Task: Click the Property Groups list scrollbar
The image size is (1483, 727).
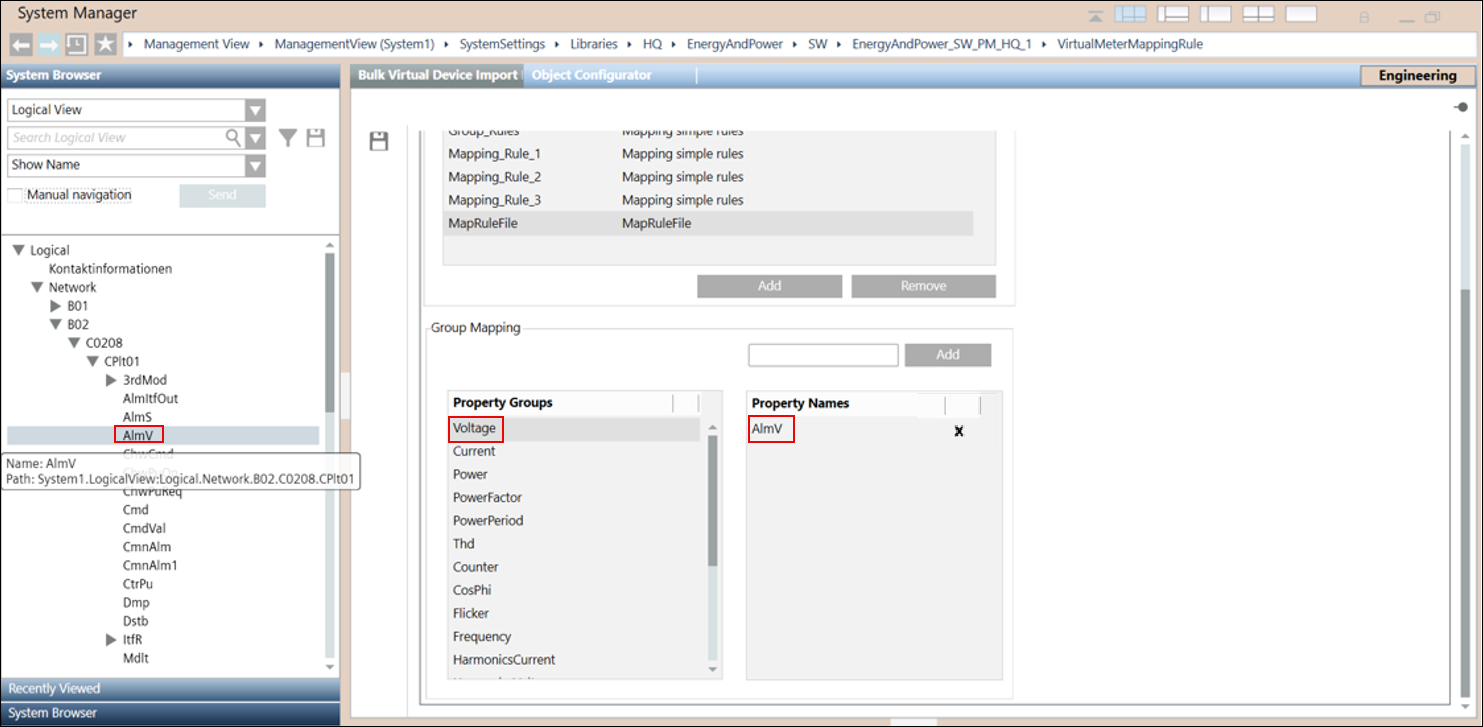Action: 713,500
